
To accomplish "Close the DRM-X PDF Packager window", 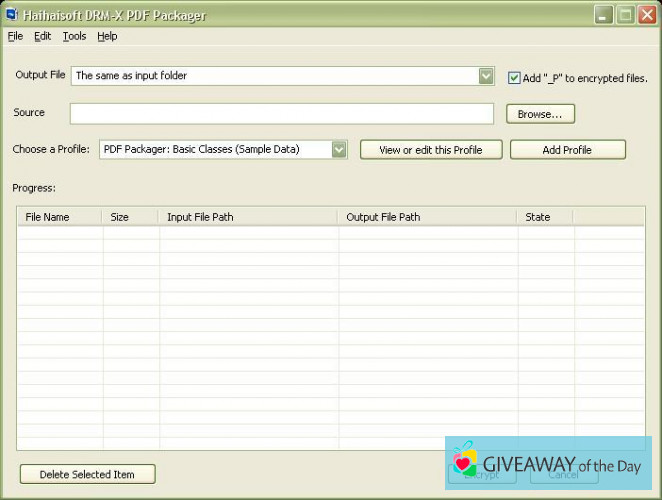I will pyautogui.click(x=645, y=15).
